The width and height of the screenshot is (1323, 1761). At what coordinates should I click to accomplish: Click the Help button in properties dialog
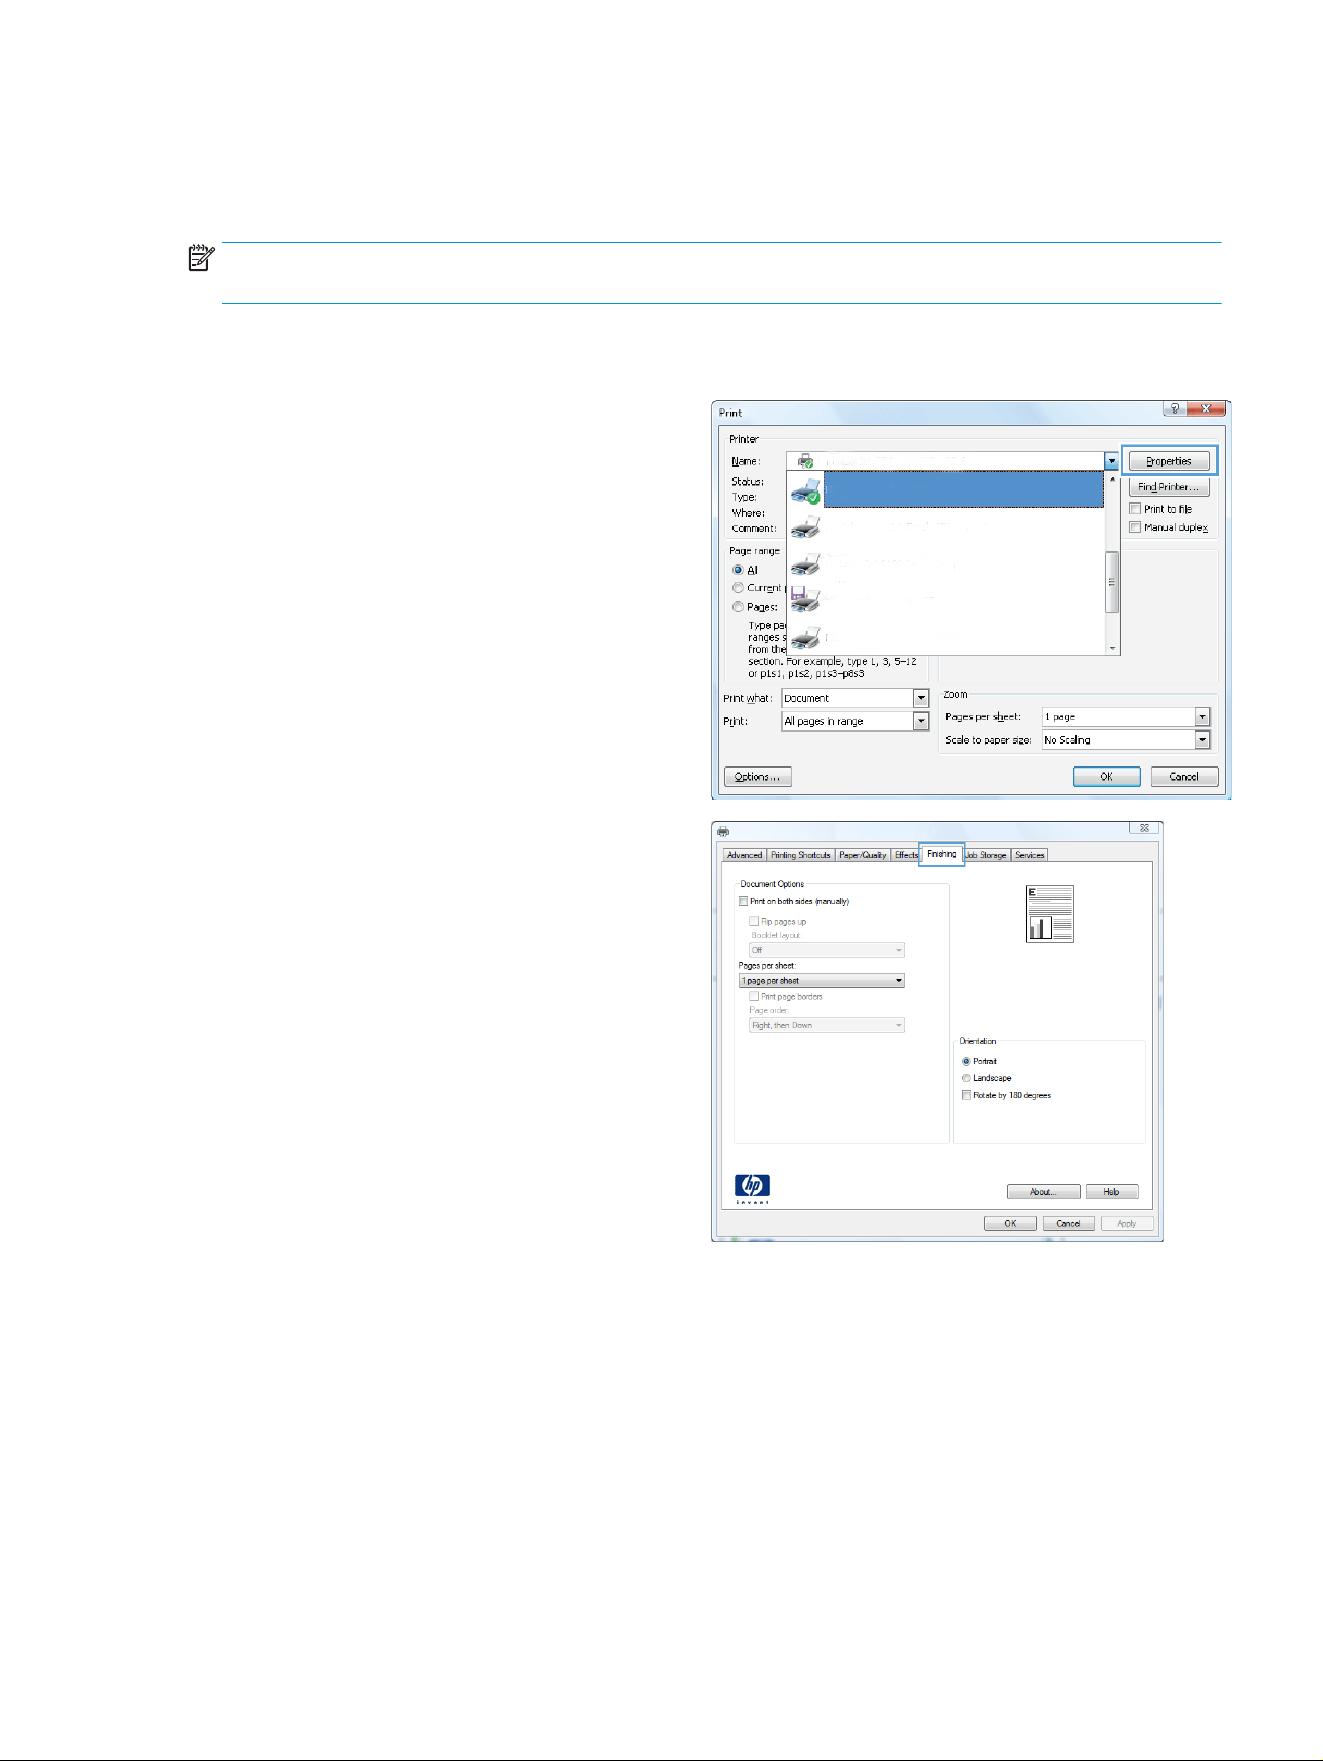pos(1111,1192)
